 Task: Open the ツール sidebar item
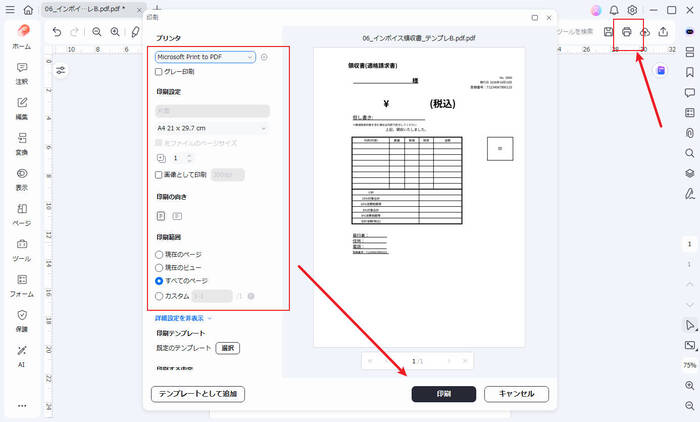[x=22, y=251]
